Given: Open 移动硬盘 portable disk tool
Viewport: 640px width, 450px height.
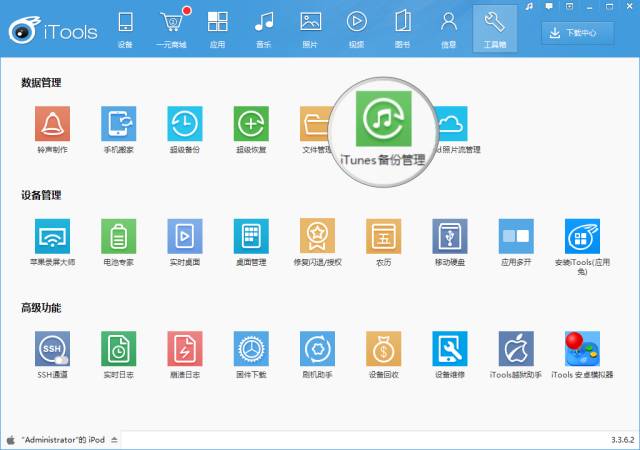Looking at the screenshot, I should click(450, 236).
